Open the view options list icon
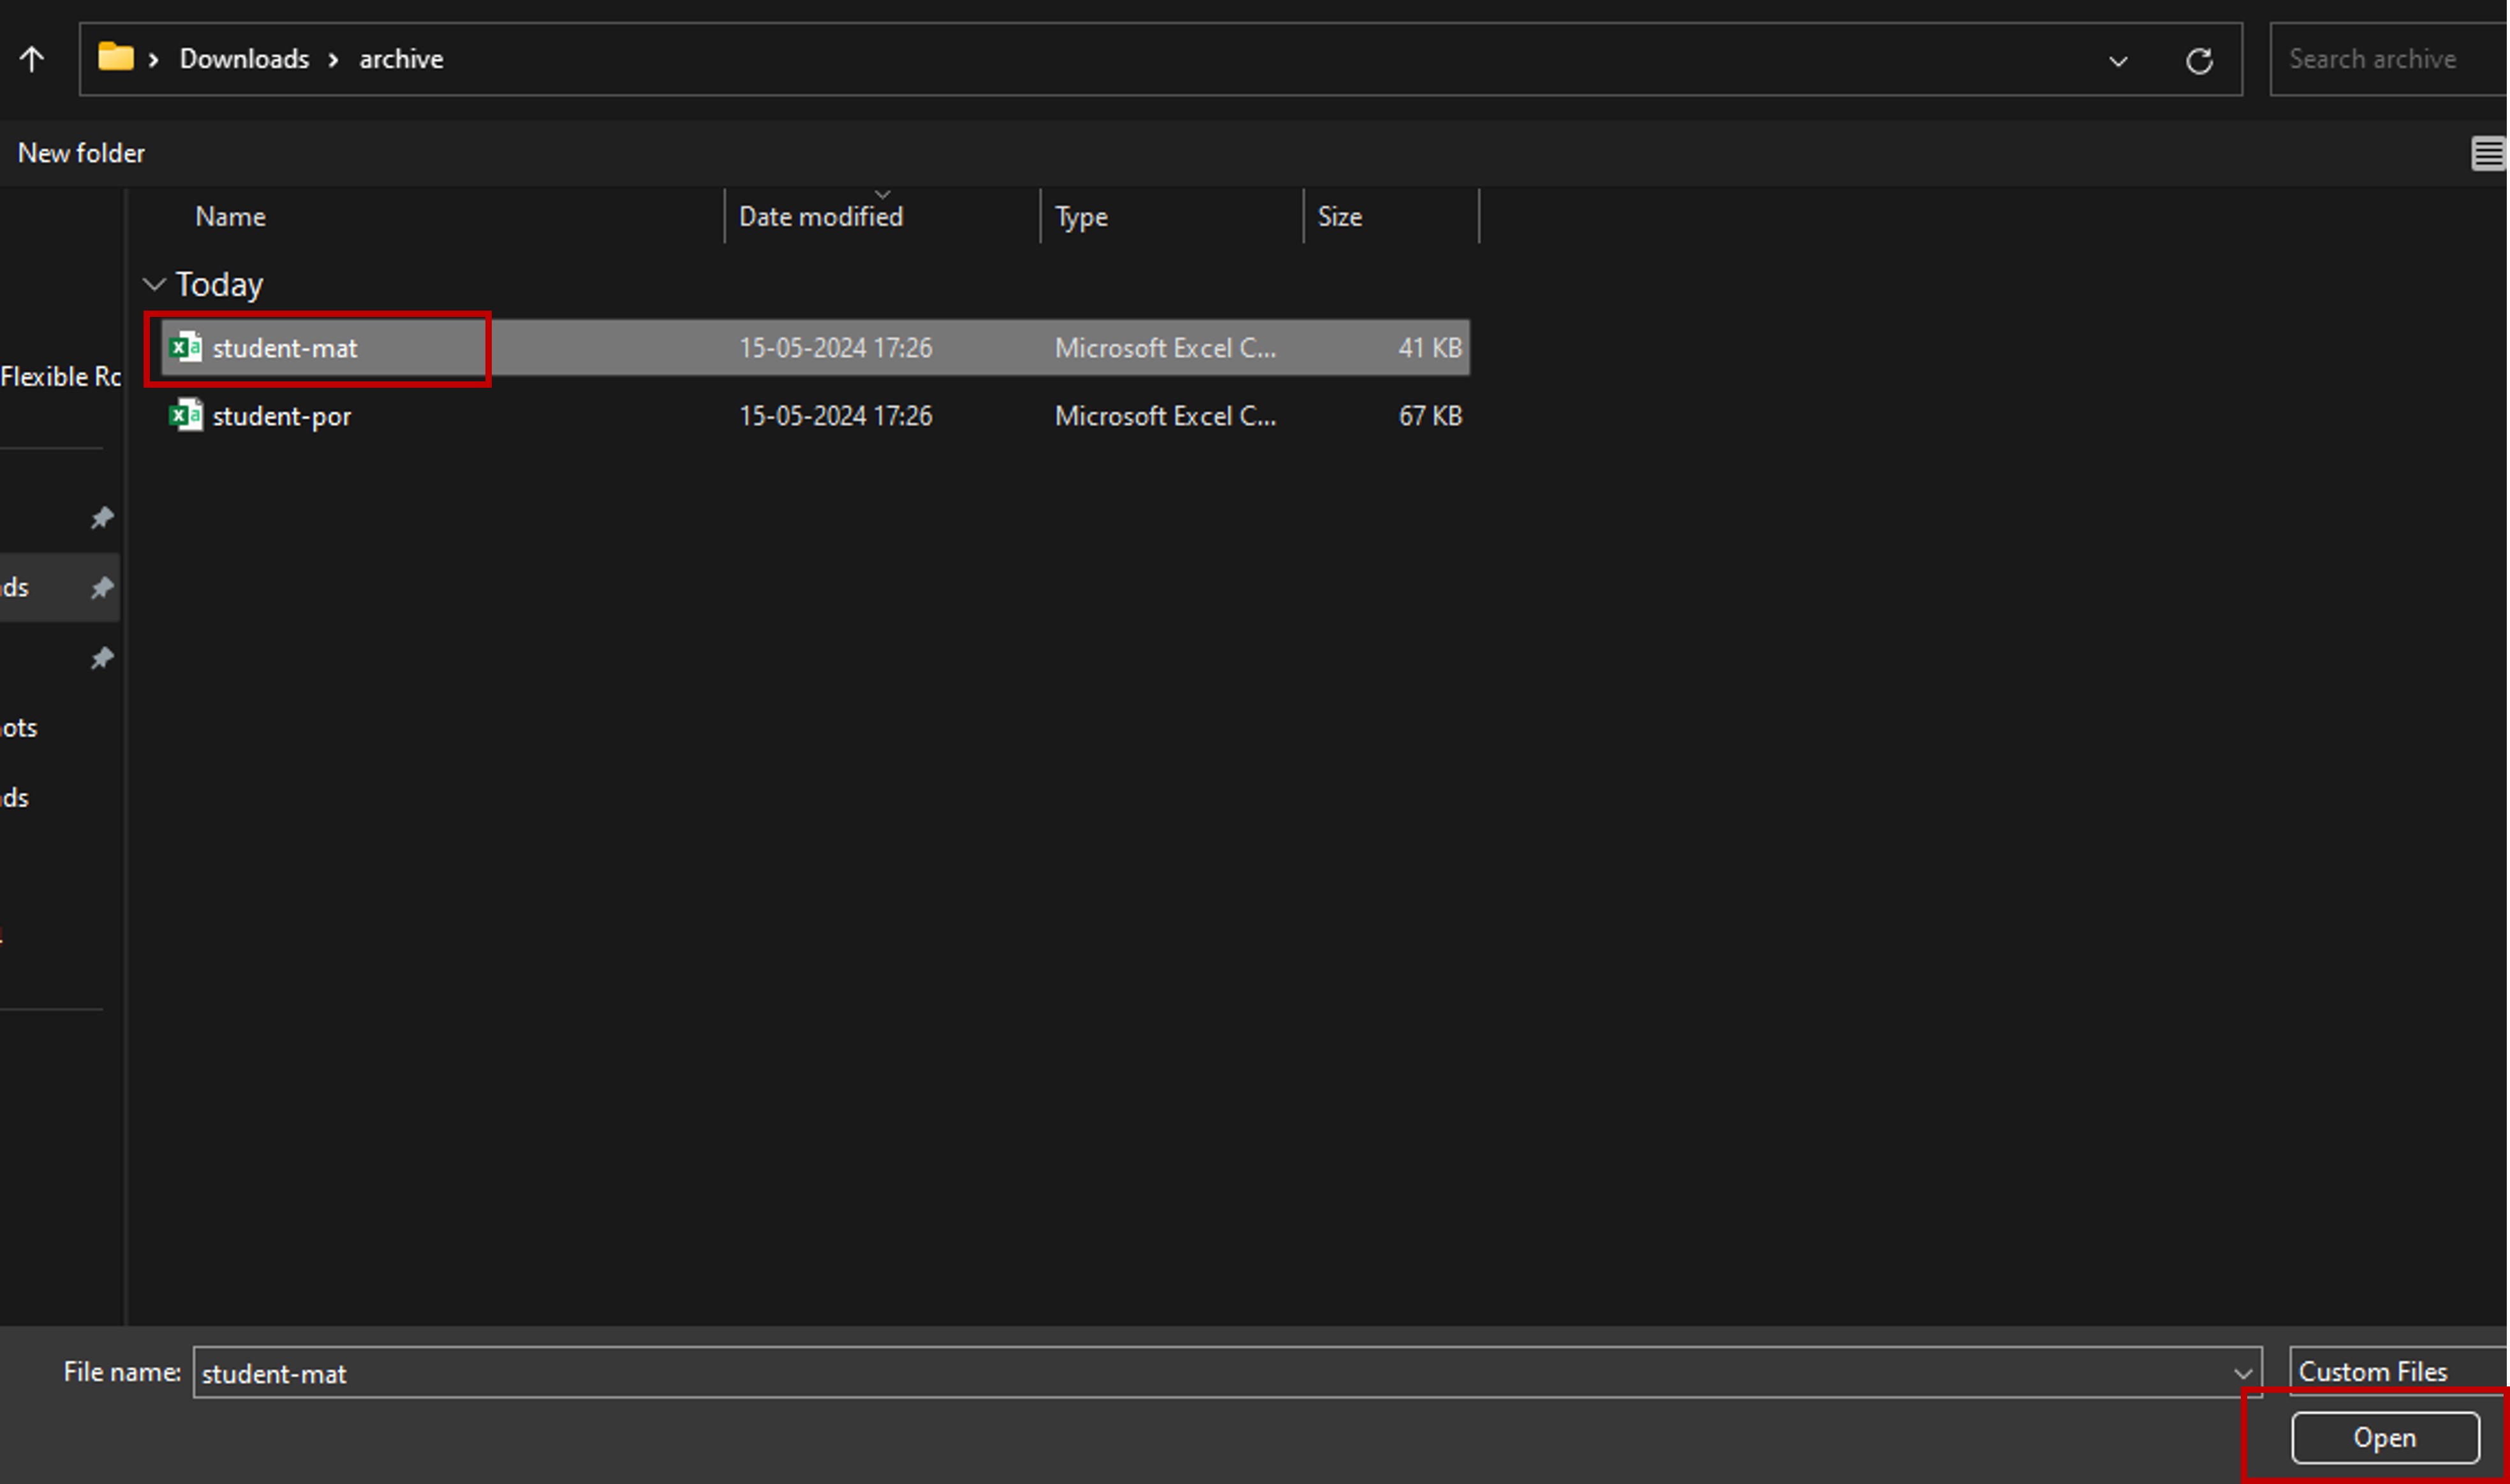The image size is (2510, 1484). coord(2488,154)
